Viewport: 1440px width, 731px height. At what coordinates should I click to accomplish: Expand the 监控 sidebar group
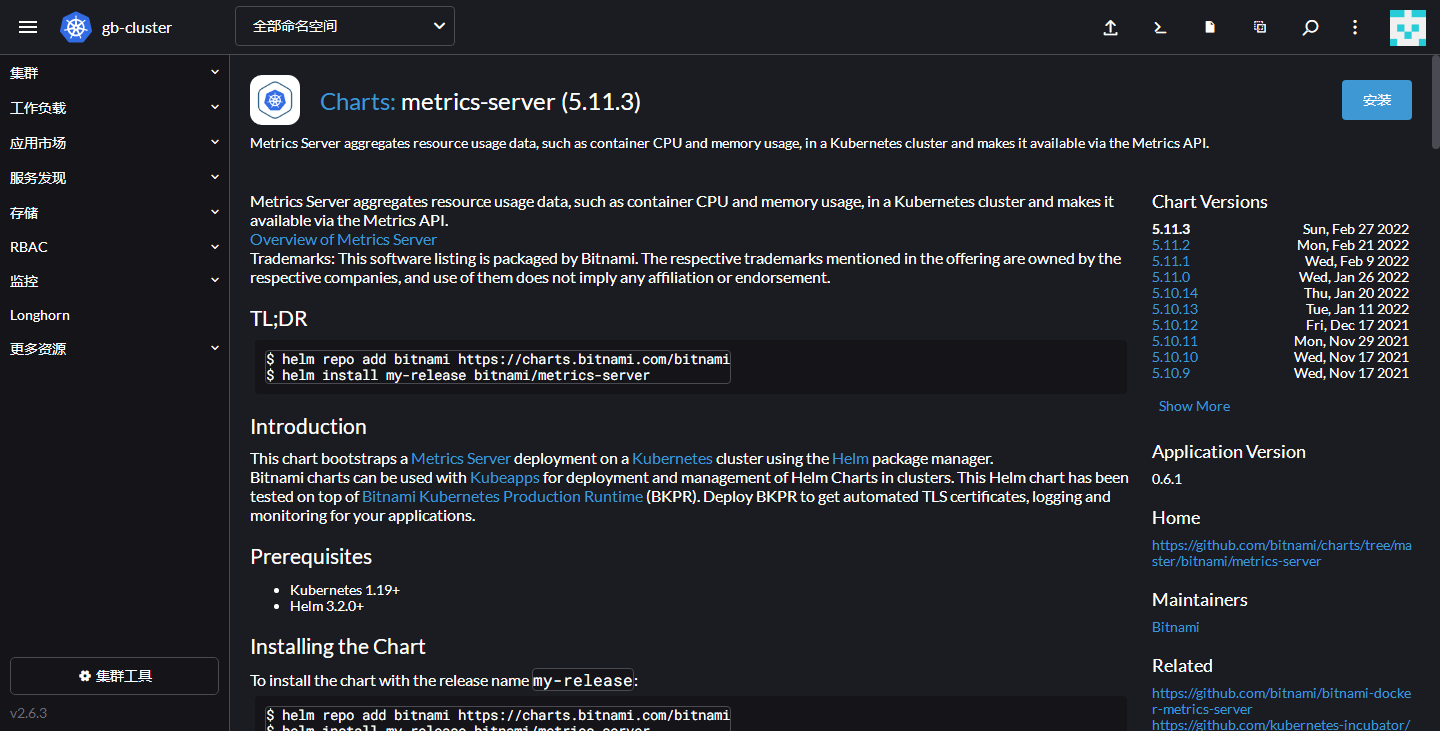point(115,282)
